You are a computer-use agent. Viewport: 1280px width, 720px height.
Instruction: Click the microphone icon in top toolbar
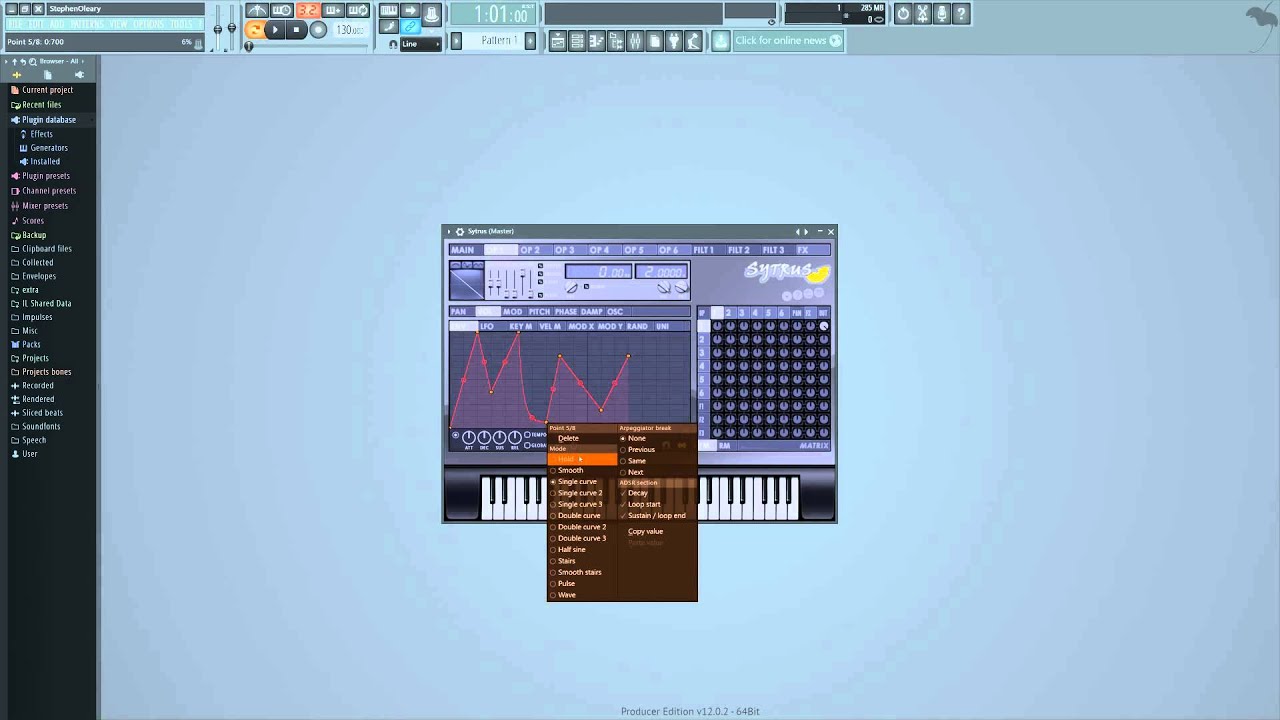(942, 13)
